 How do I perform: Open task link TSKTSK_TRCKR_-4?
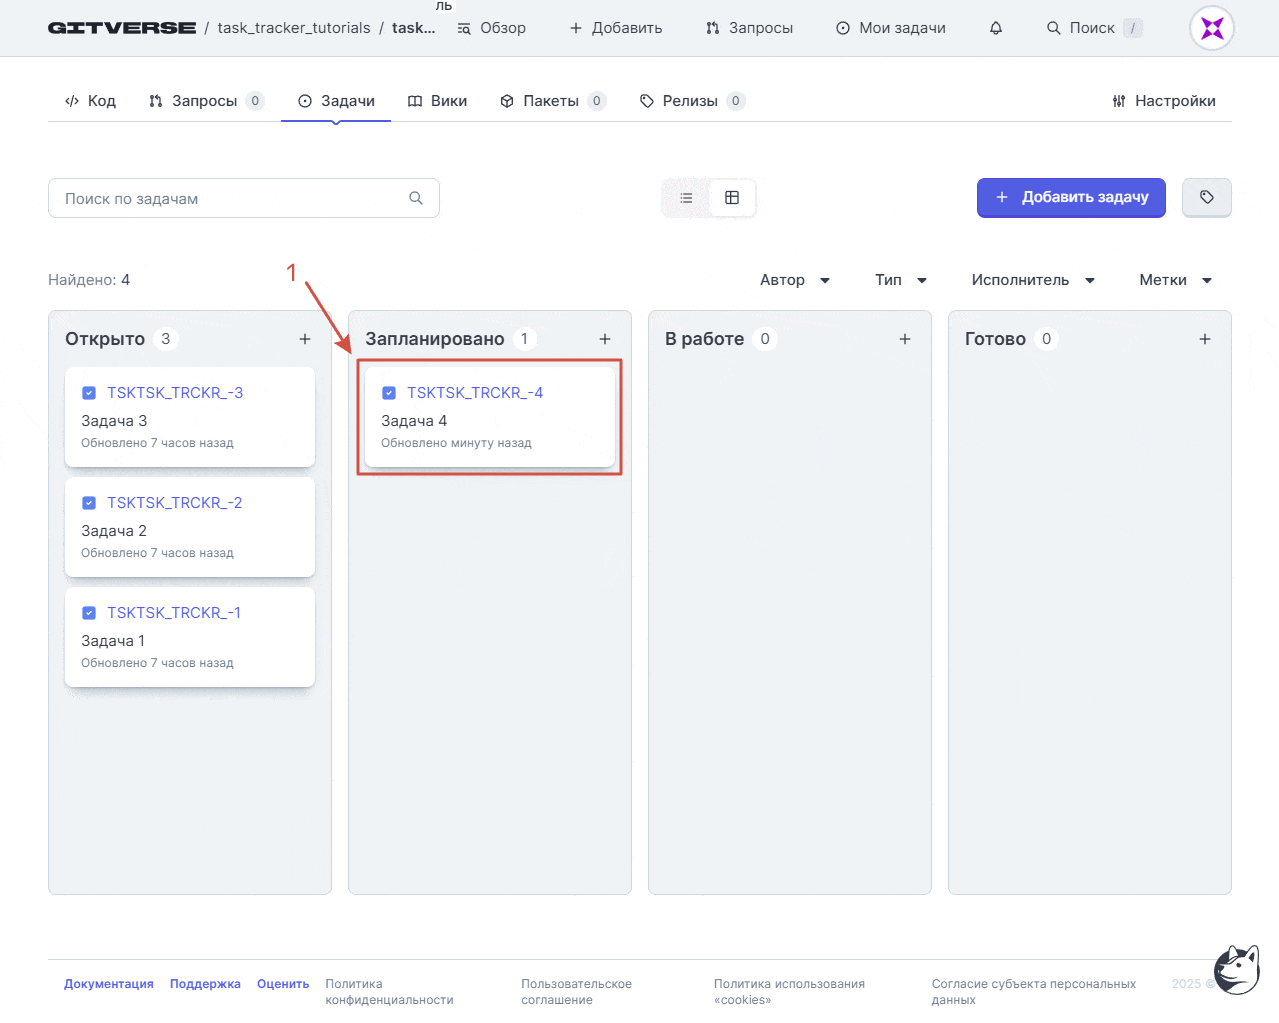[x=475, y=393]
